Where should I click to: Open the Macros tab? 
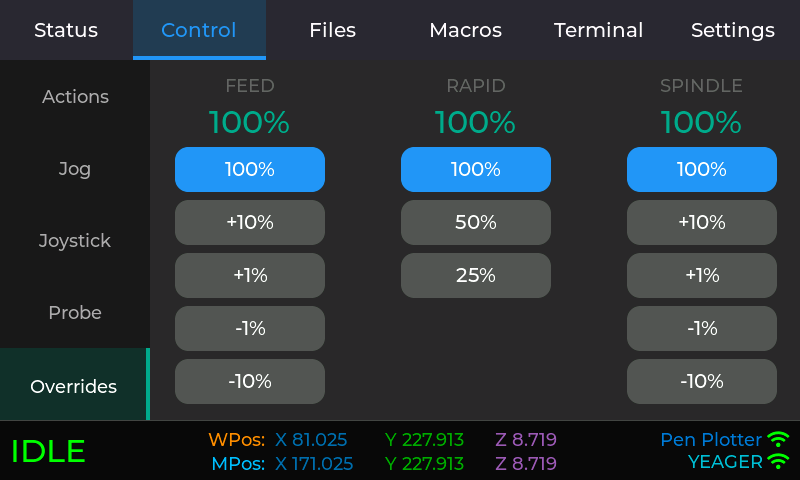(465, 30)
